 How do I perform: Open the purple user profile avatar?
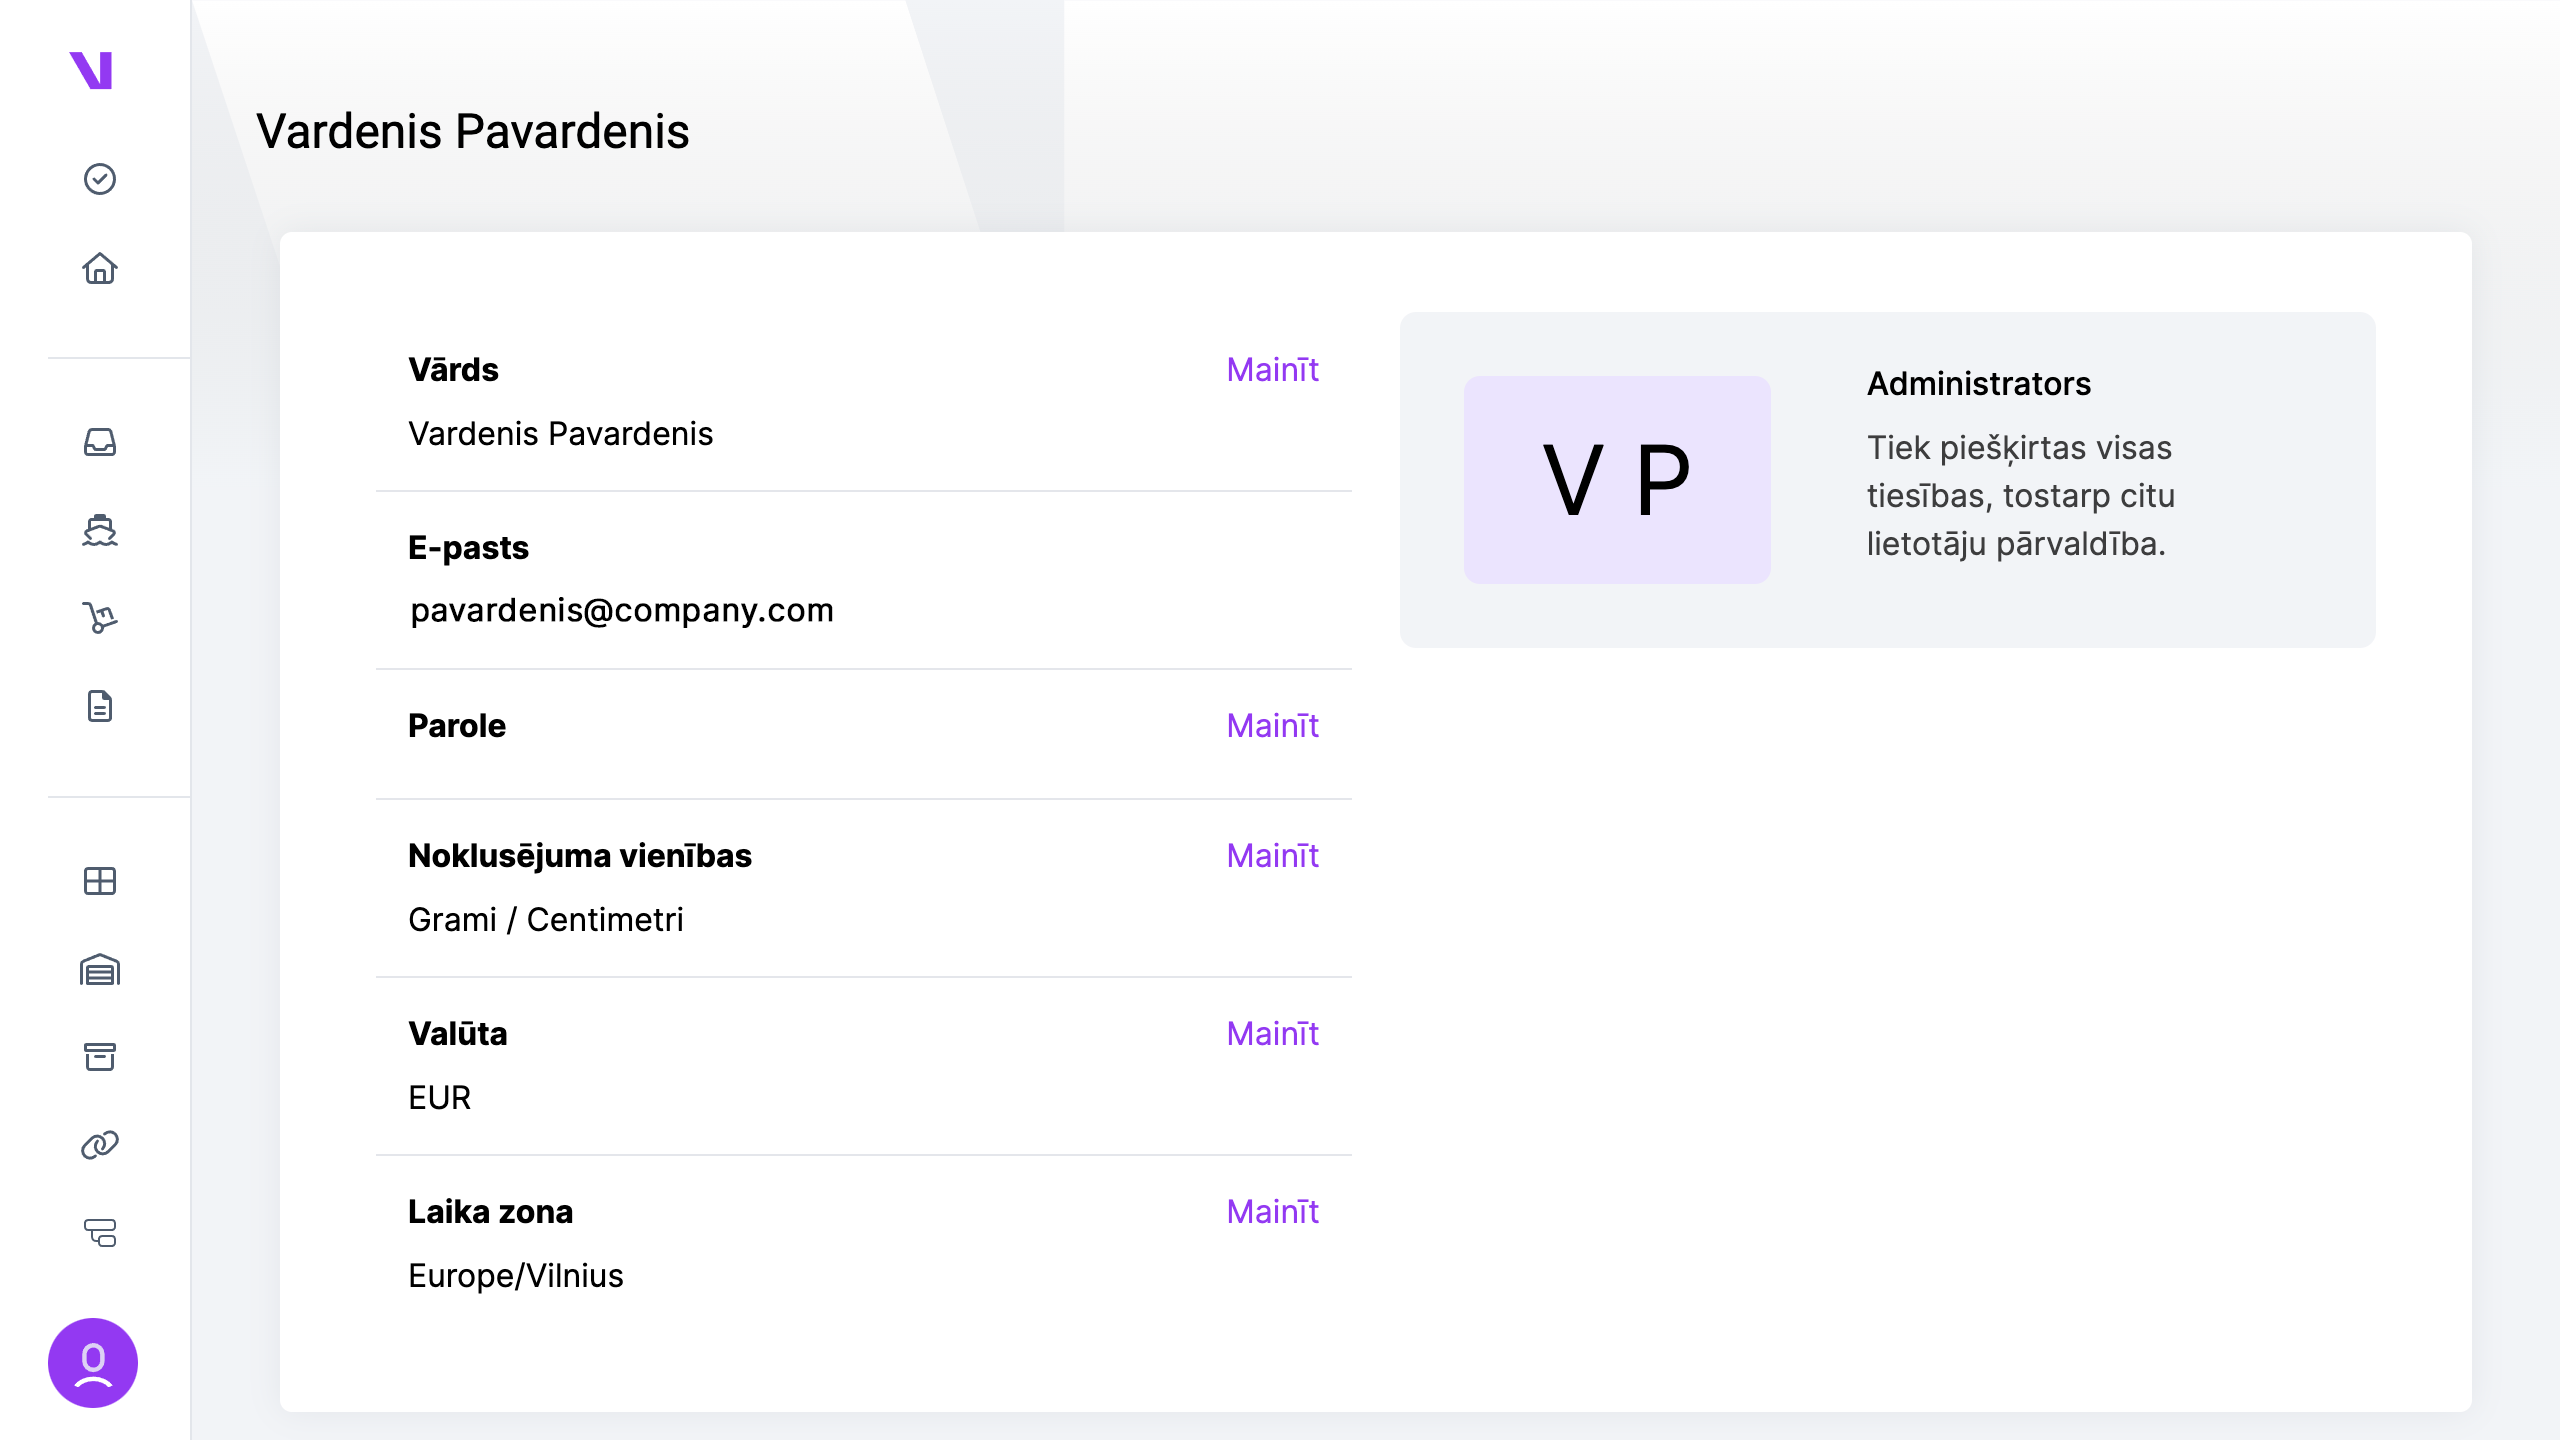pyautogui.click(x=93, y=1363)
